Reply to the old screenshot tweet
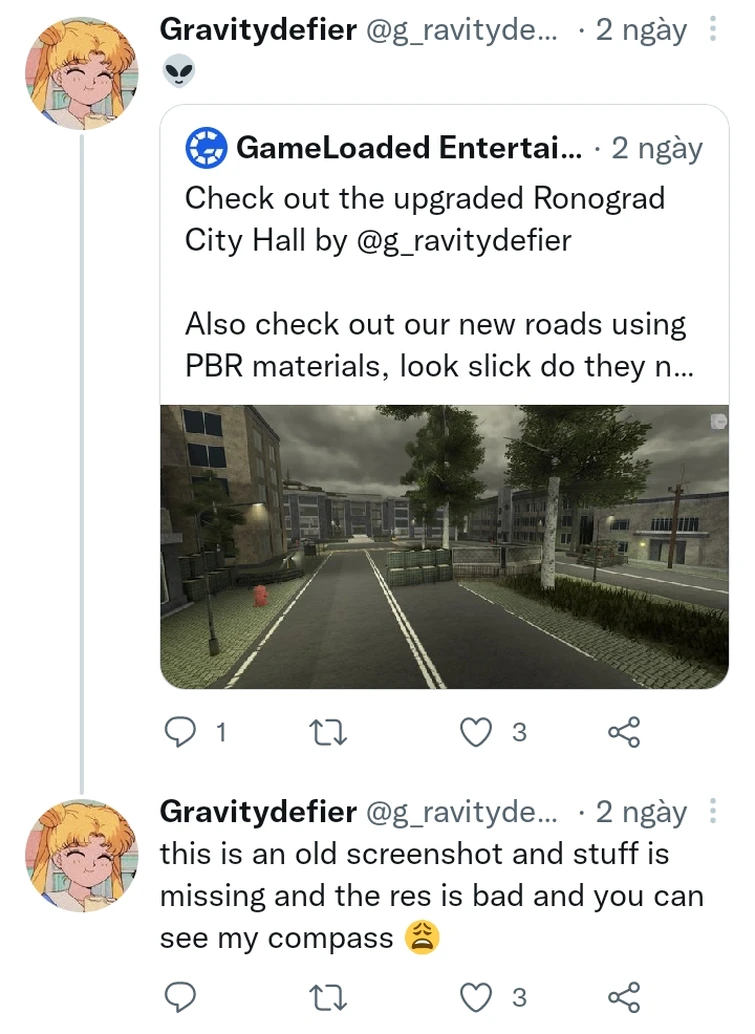 tap(180, 997)
